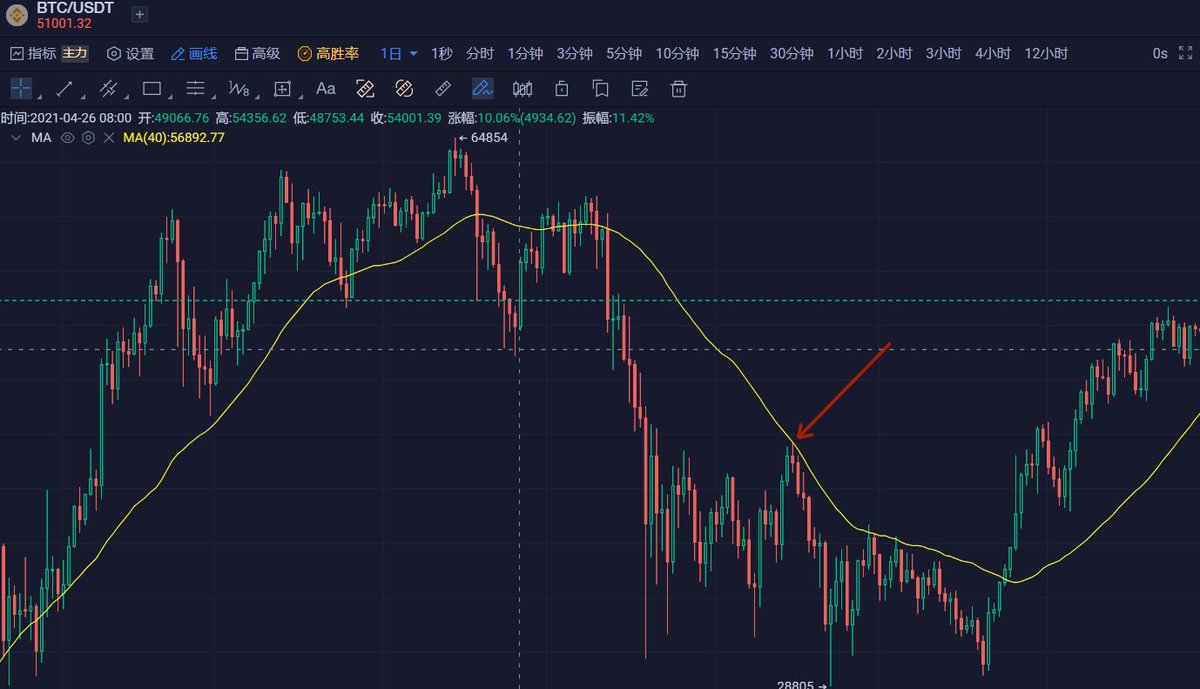Image resolution: width=1200 pixels, height=689 pixels.
Task: Add a new chart tab with plus button
Action: click(x=140, y=14)
